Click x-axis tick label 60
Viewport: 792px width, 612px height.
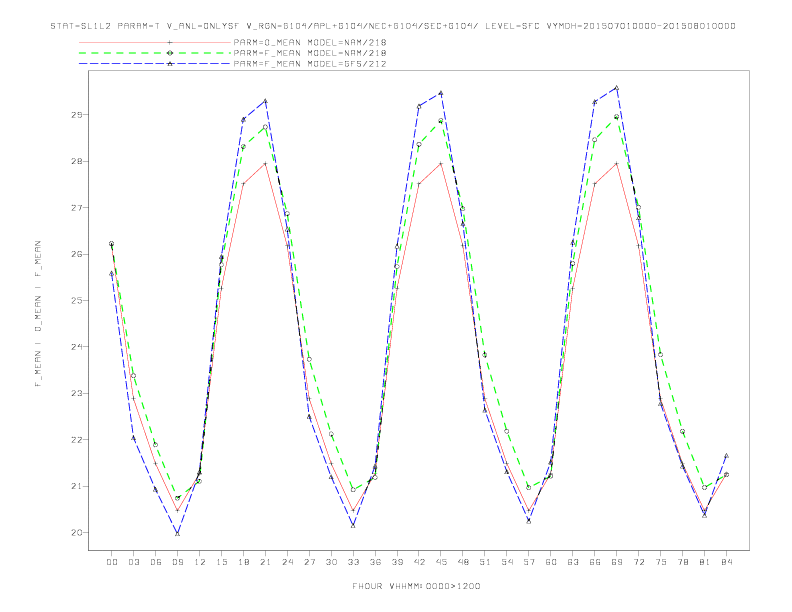click(x=551, y=562)
